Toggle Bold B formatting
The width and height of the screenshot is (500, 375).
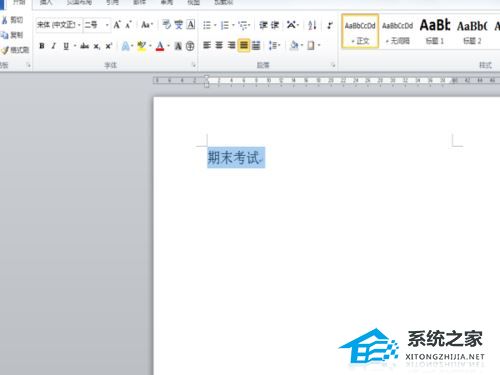(42, 46)
